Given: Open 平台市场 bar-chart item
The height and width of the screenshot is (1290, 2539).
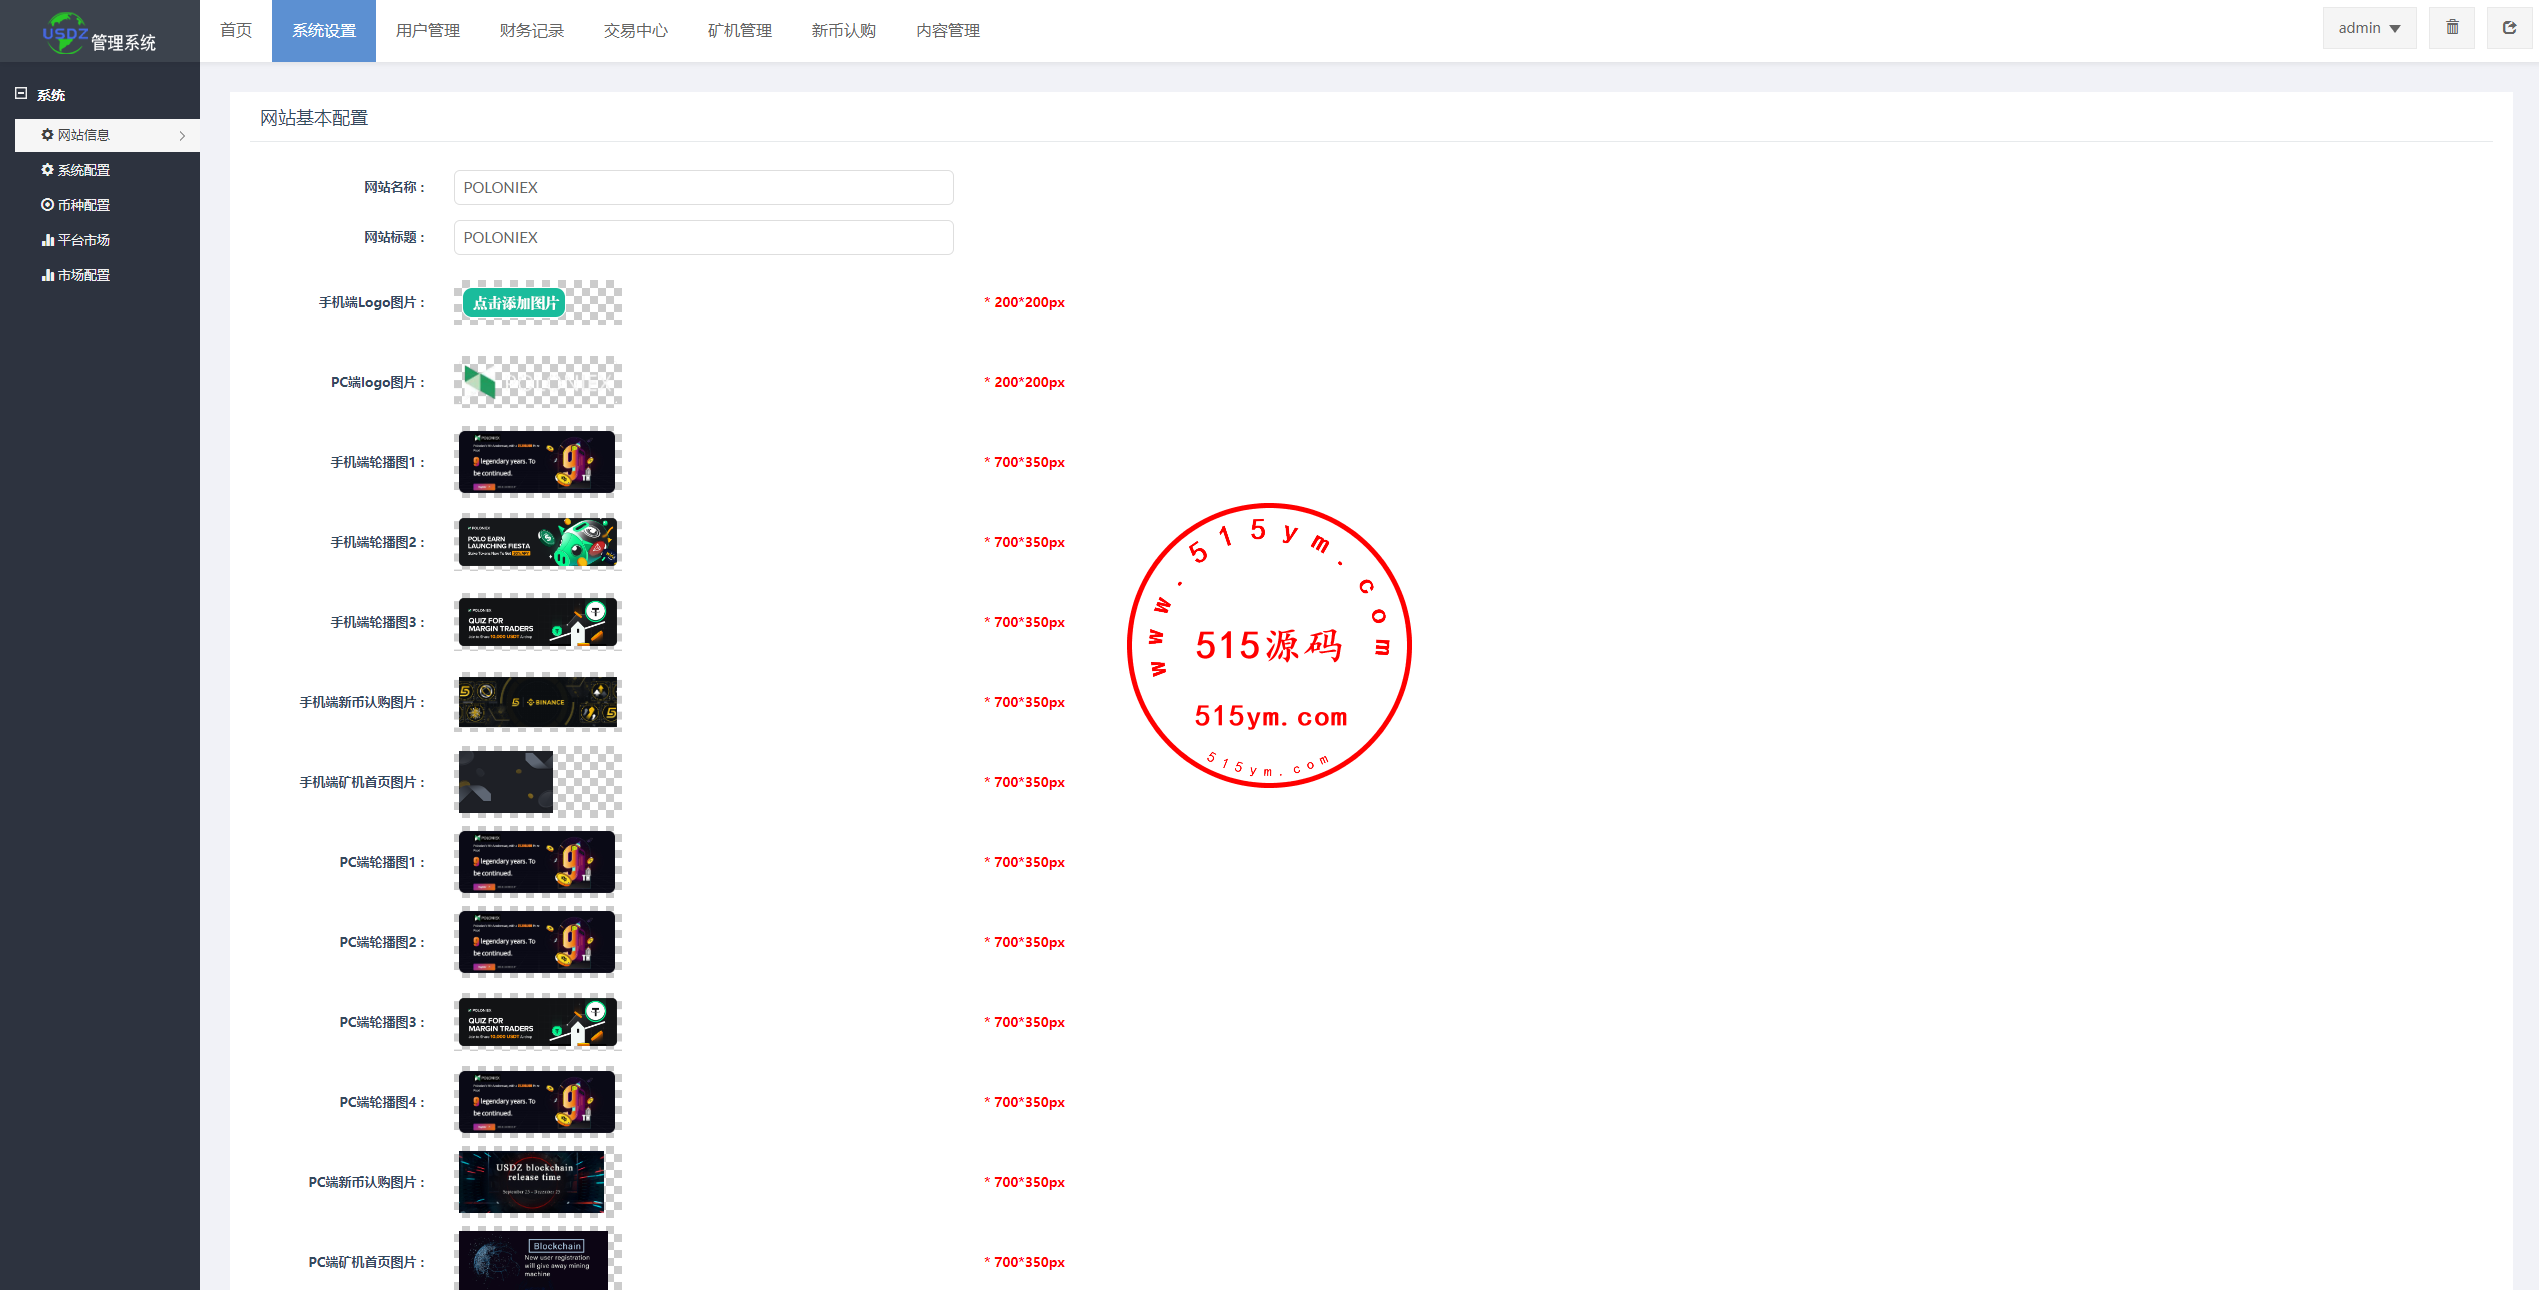Looking at the screenshot, I should coord(83,240).
